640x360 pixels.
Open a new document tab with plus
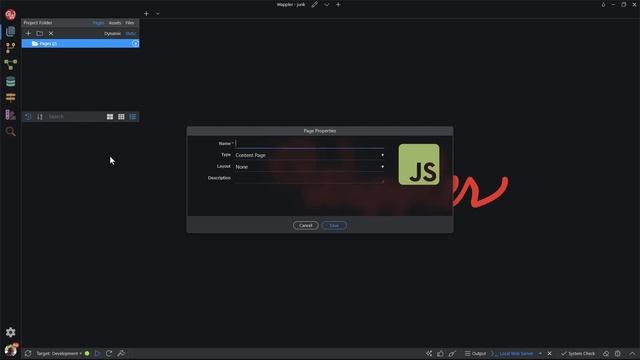(x=146, y=13)
